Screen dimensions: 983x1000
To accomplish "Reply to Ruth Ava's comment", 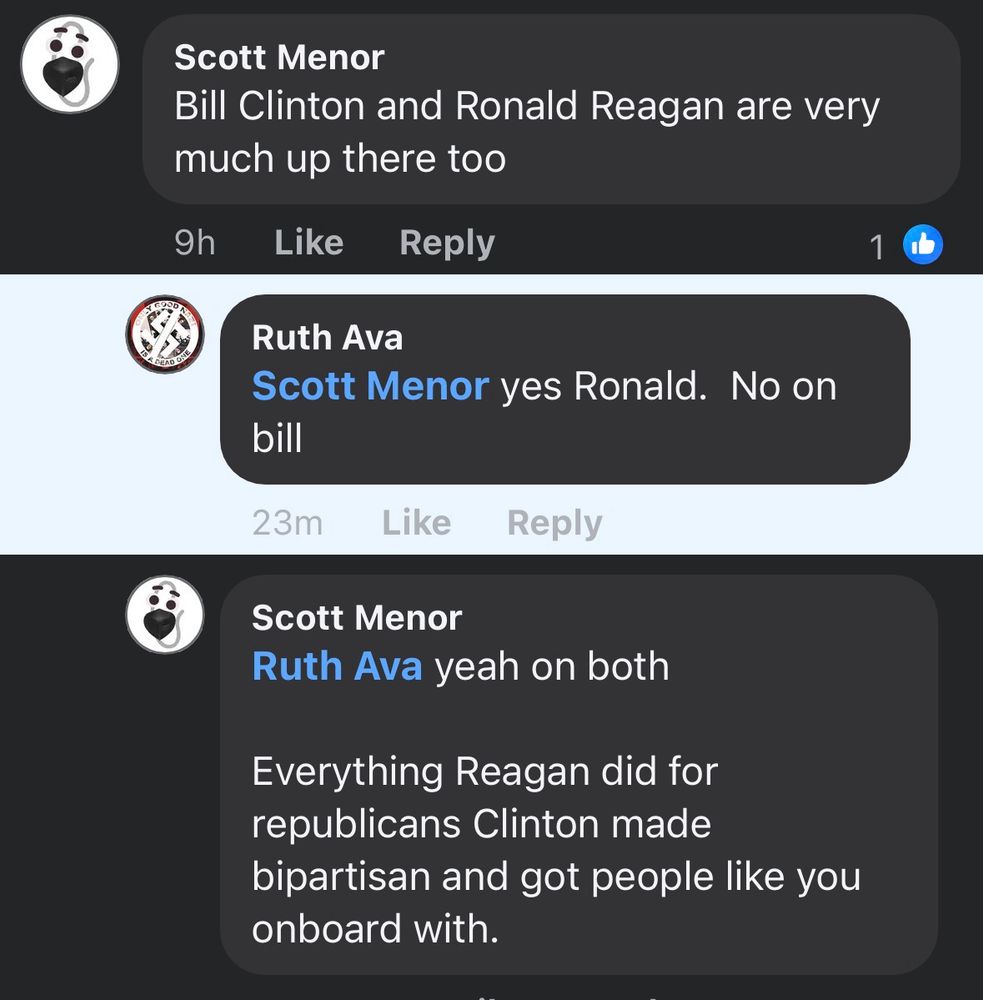I will tap(553, 522).
